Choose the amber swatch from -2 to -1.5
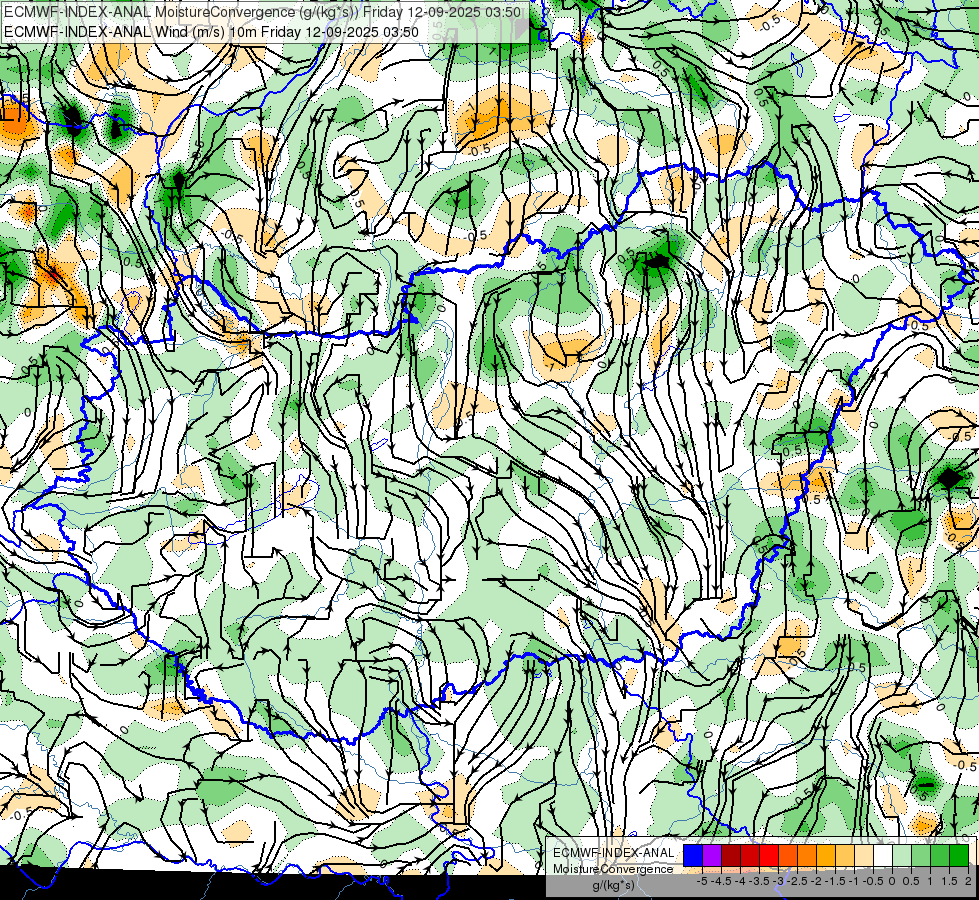The width and height of the screenshot is (979, 900). tap(825, 855)
